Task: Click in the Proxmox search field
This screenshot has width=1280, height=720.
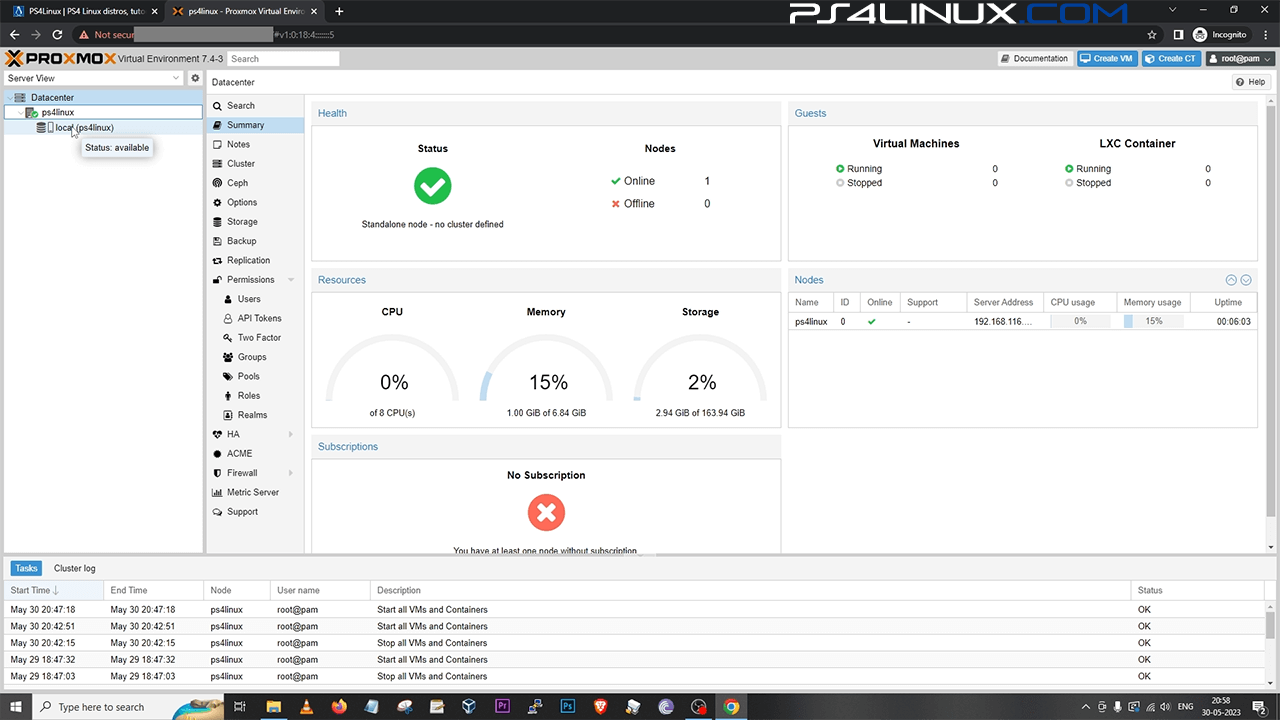Action: coord(283,59)
